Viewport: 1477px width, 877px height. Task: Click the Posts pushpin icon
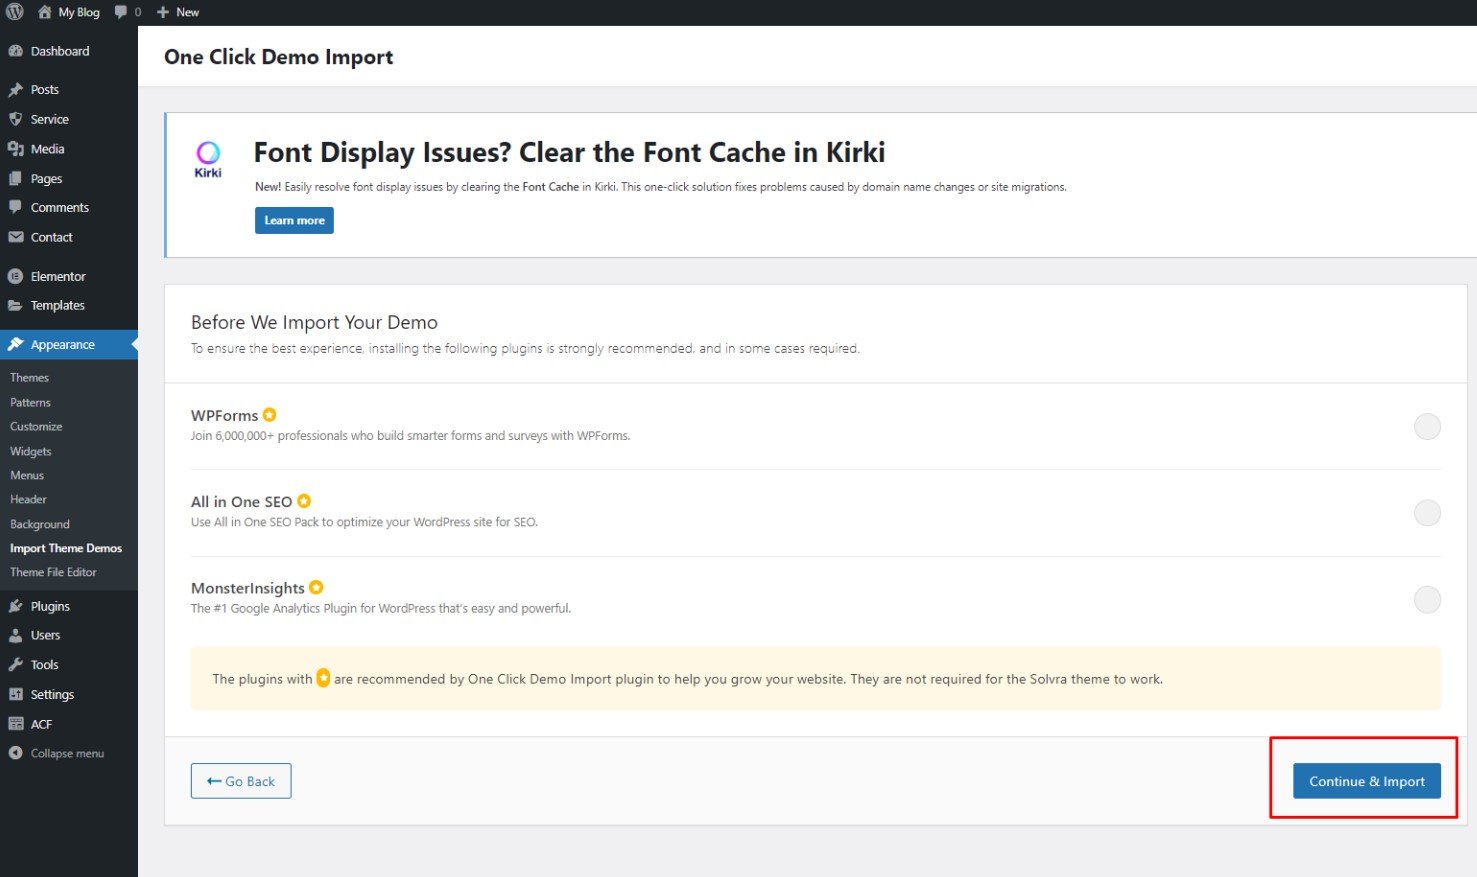tap(15, 89)
